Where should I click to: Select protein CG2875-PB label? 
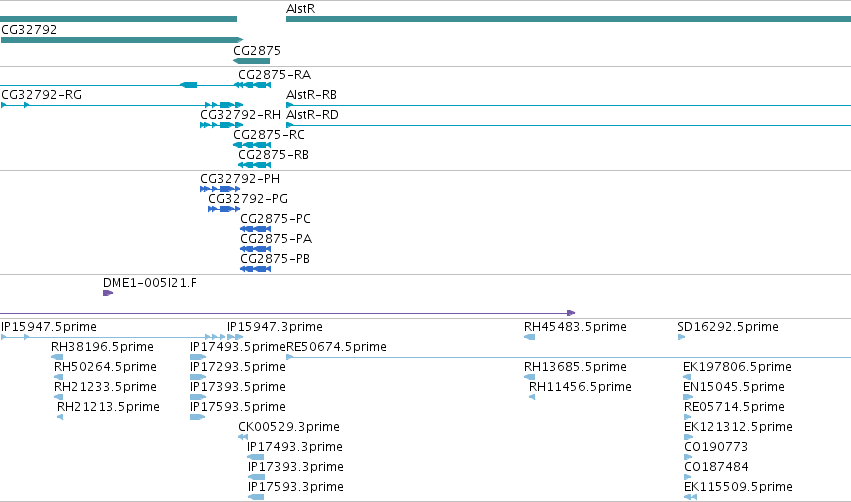point(275,259)
